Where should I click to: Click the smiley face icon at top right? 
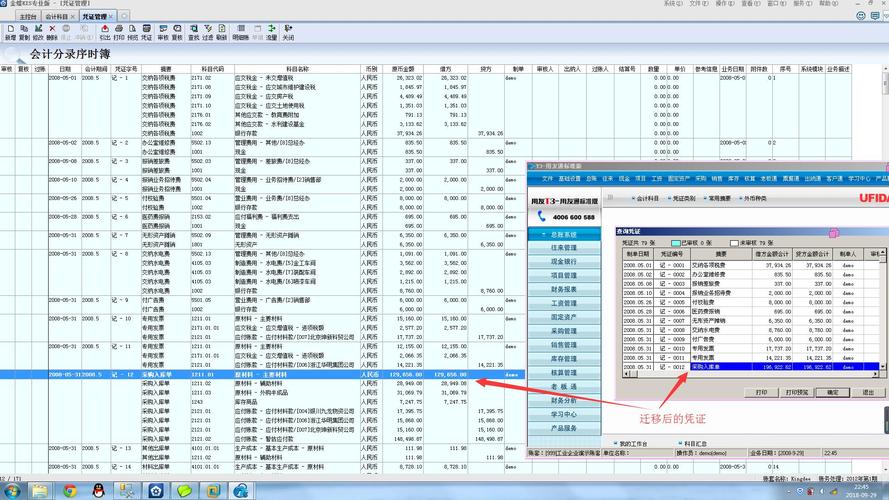coord(861,16)
